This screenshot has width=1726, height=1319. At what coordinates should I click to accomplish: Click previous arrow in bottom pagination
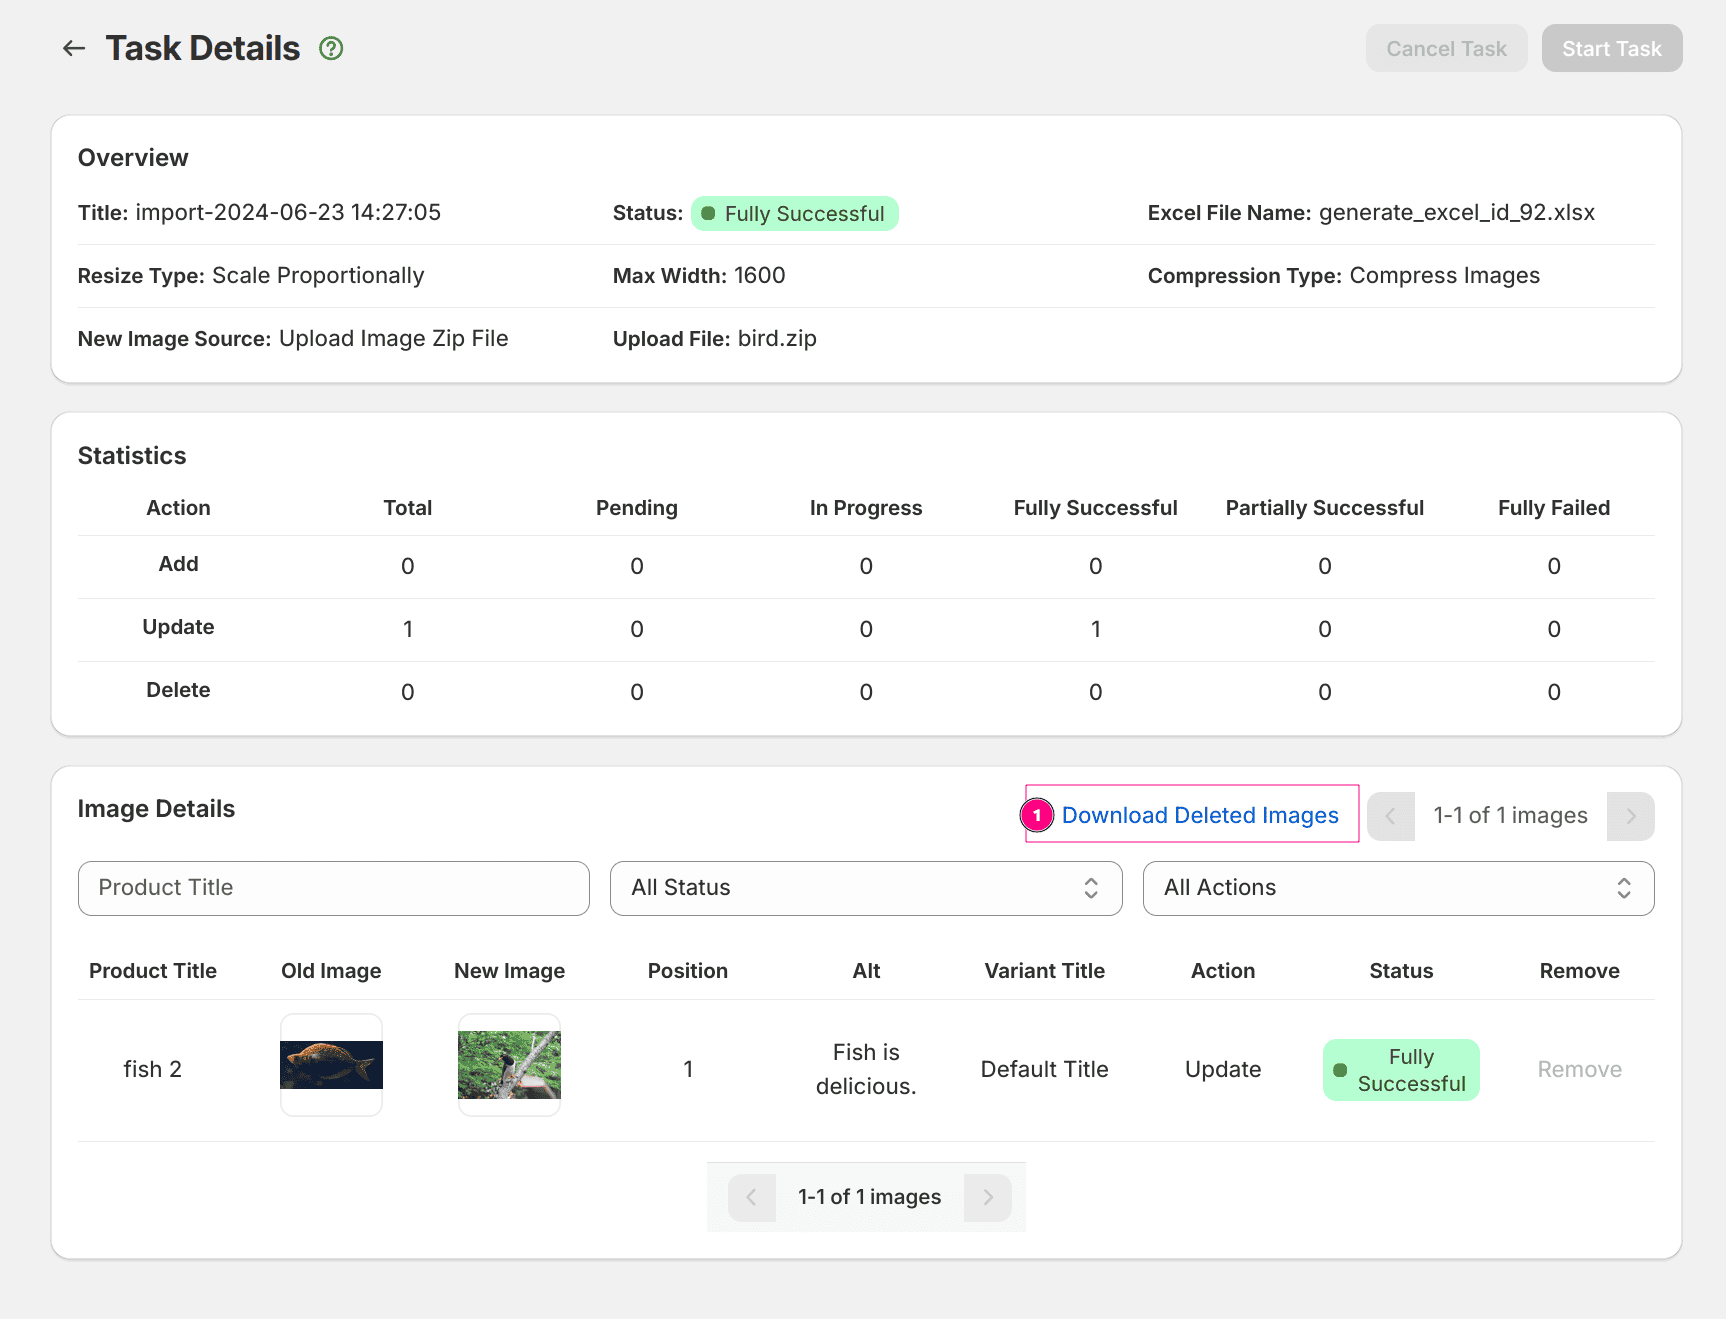tap(751, 1197)
